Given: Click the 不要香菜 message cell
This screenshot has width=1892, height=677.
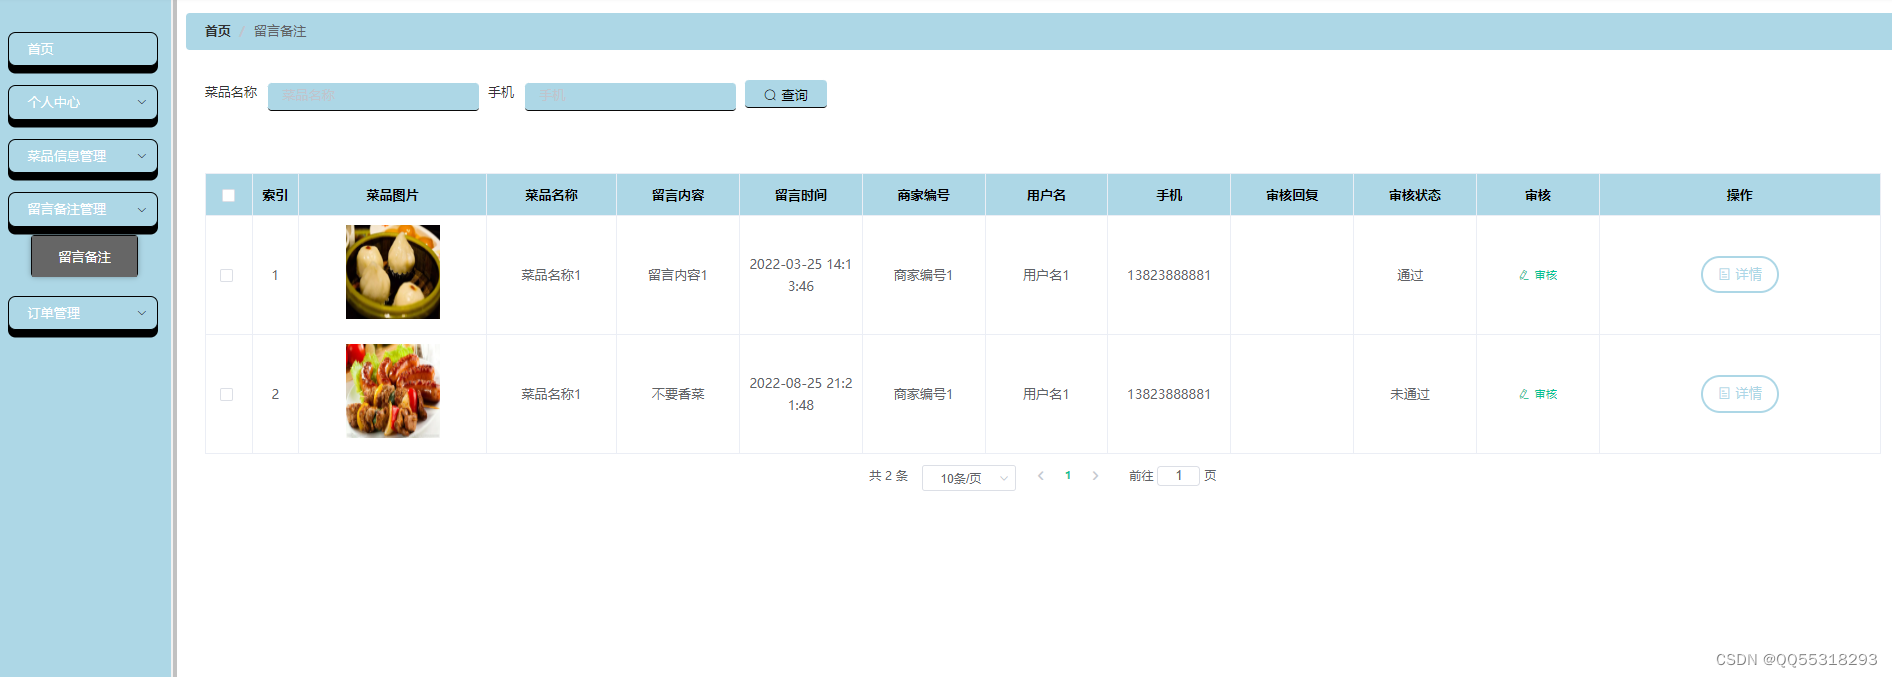Looking at the screenshot, I should coord(678,394).
